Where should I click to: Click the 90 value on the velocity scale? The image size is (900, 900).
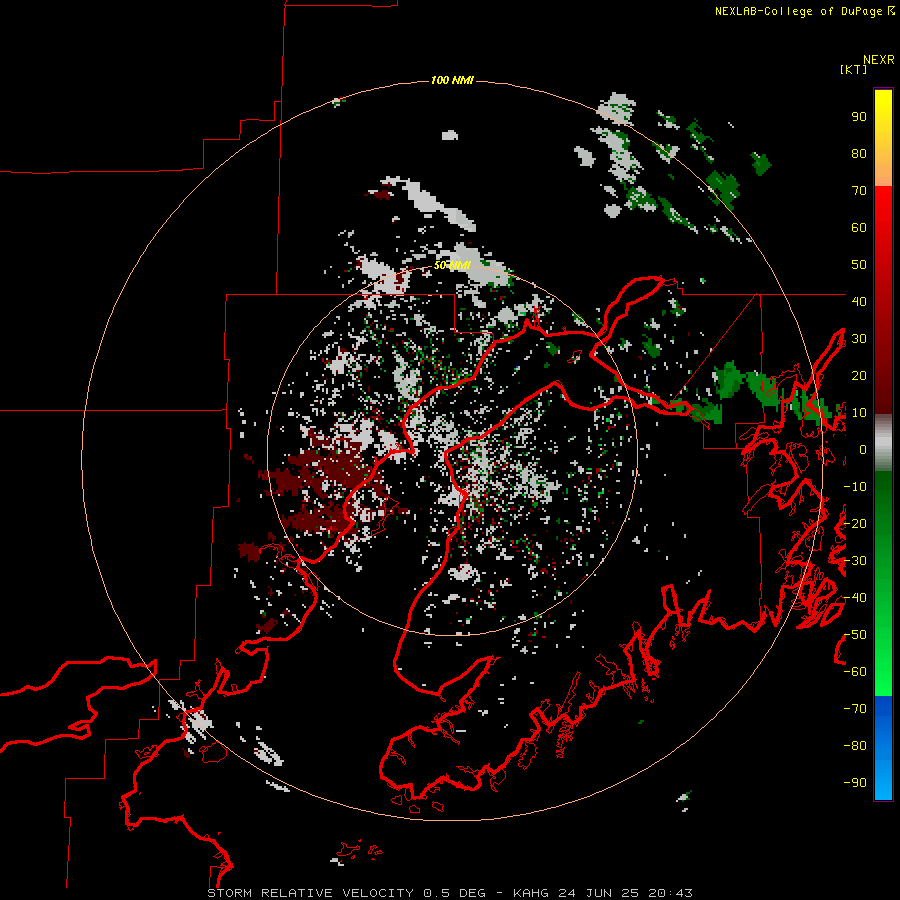pyautogui.click(x=859, y=117)
